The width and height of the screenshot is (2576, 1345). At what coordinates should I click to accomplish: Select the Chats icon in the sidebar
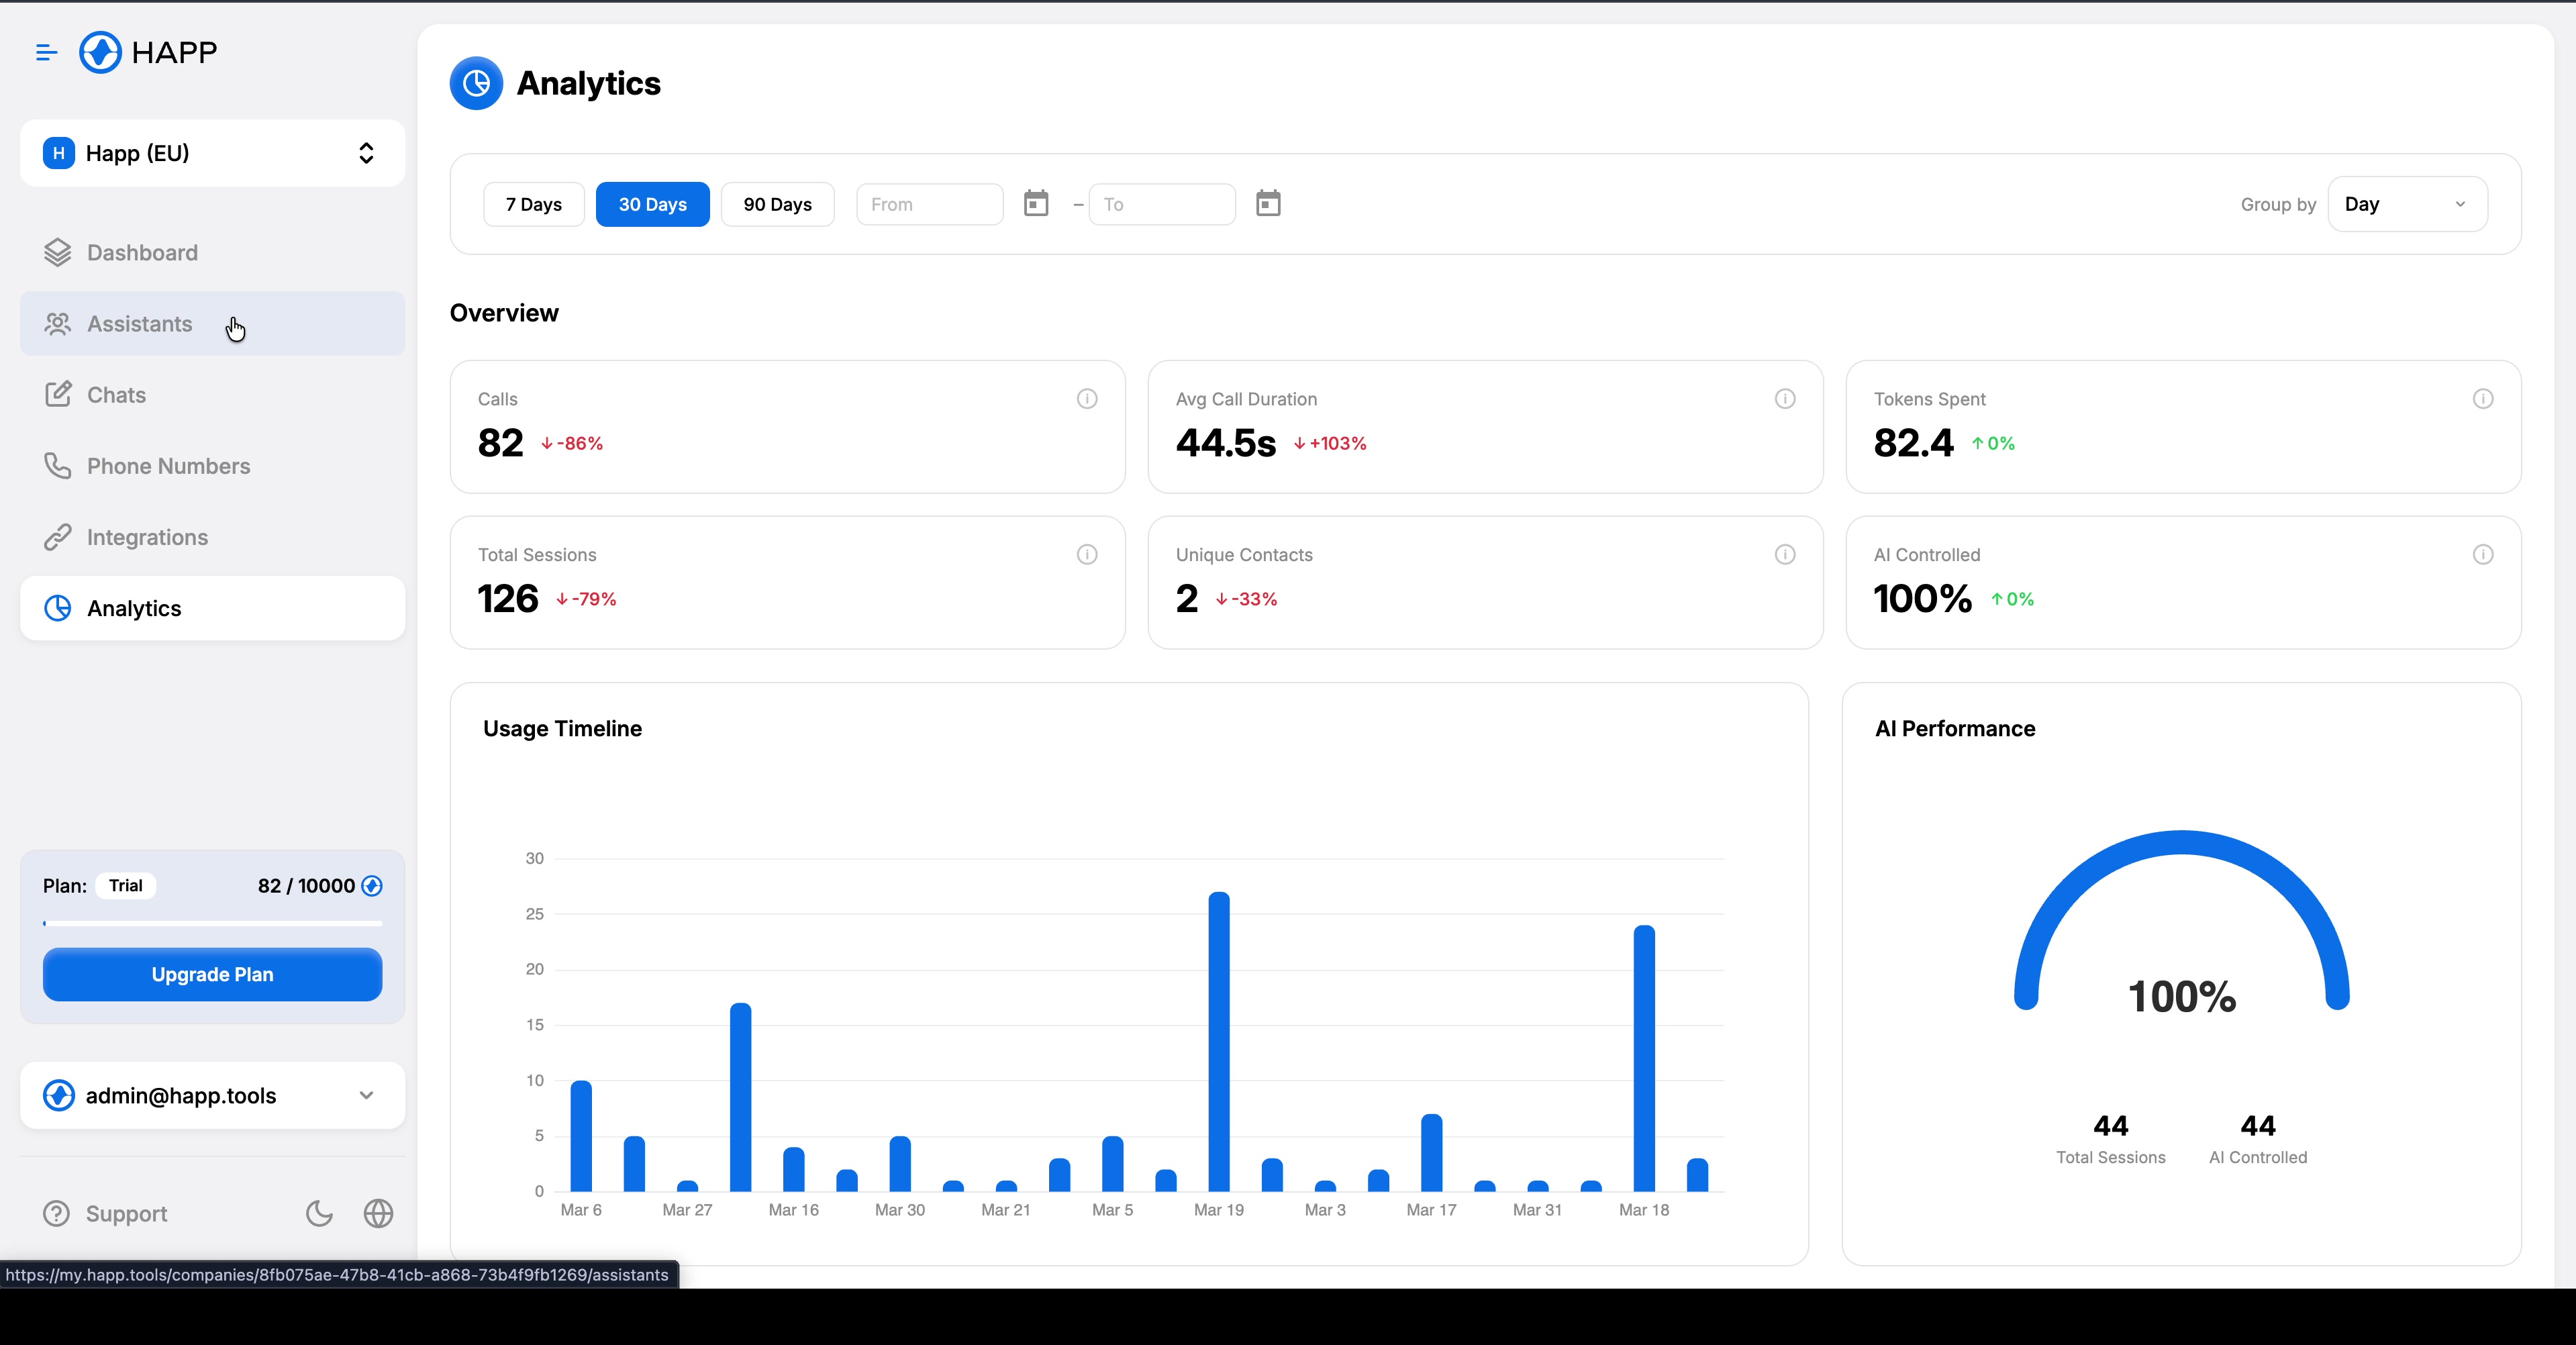[x=58, y=394]
